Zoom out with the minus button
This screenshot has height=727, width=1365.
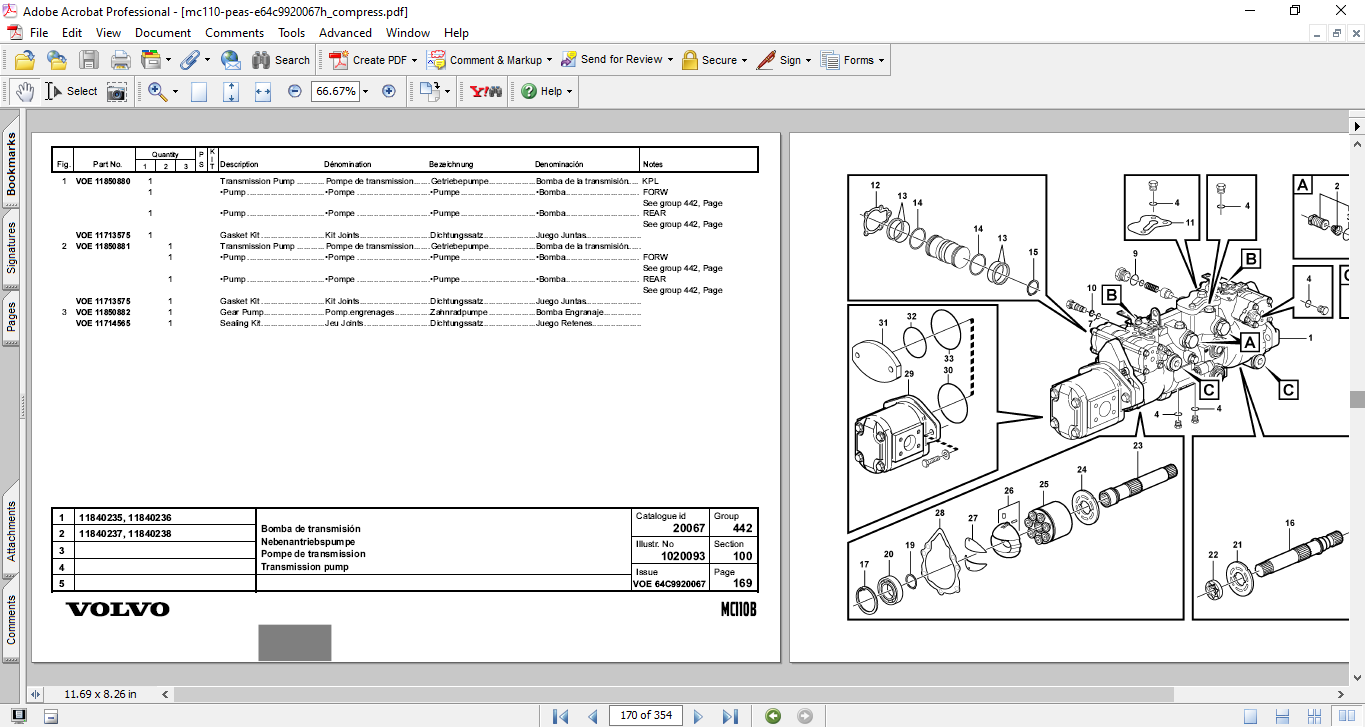pyautogui.click(x=295, y=91)
